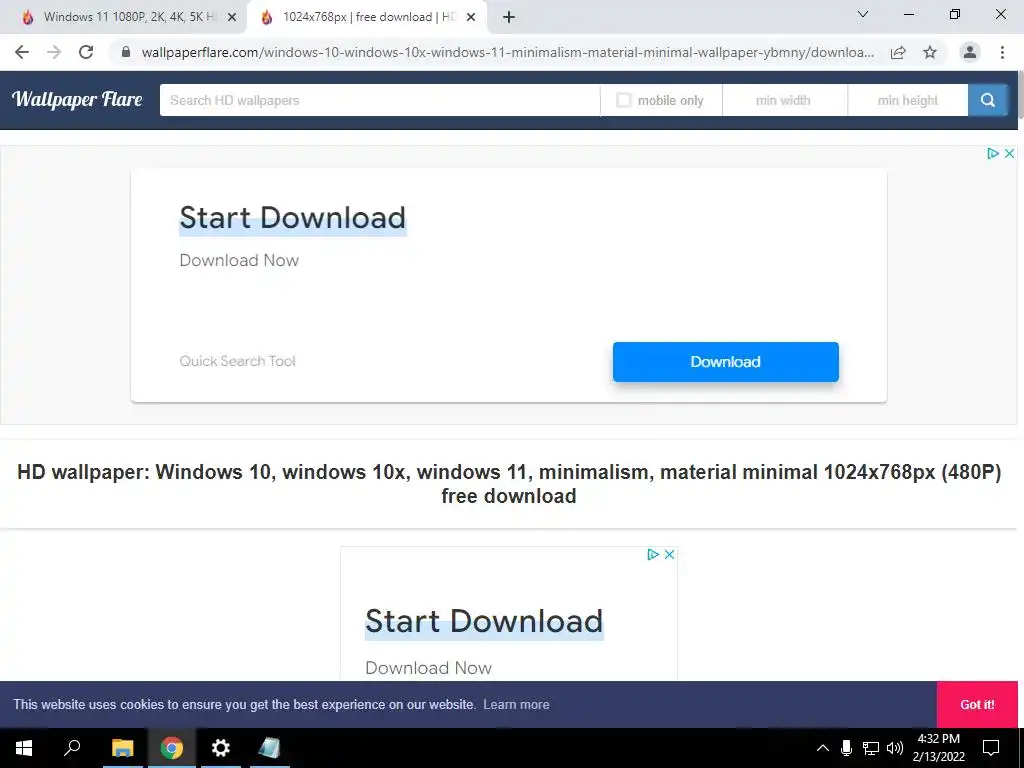Open File Explorer from taskbar
Image resolution: width=1024 pixels, height=768 pixels.
(123, 748)
